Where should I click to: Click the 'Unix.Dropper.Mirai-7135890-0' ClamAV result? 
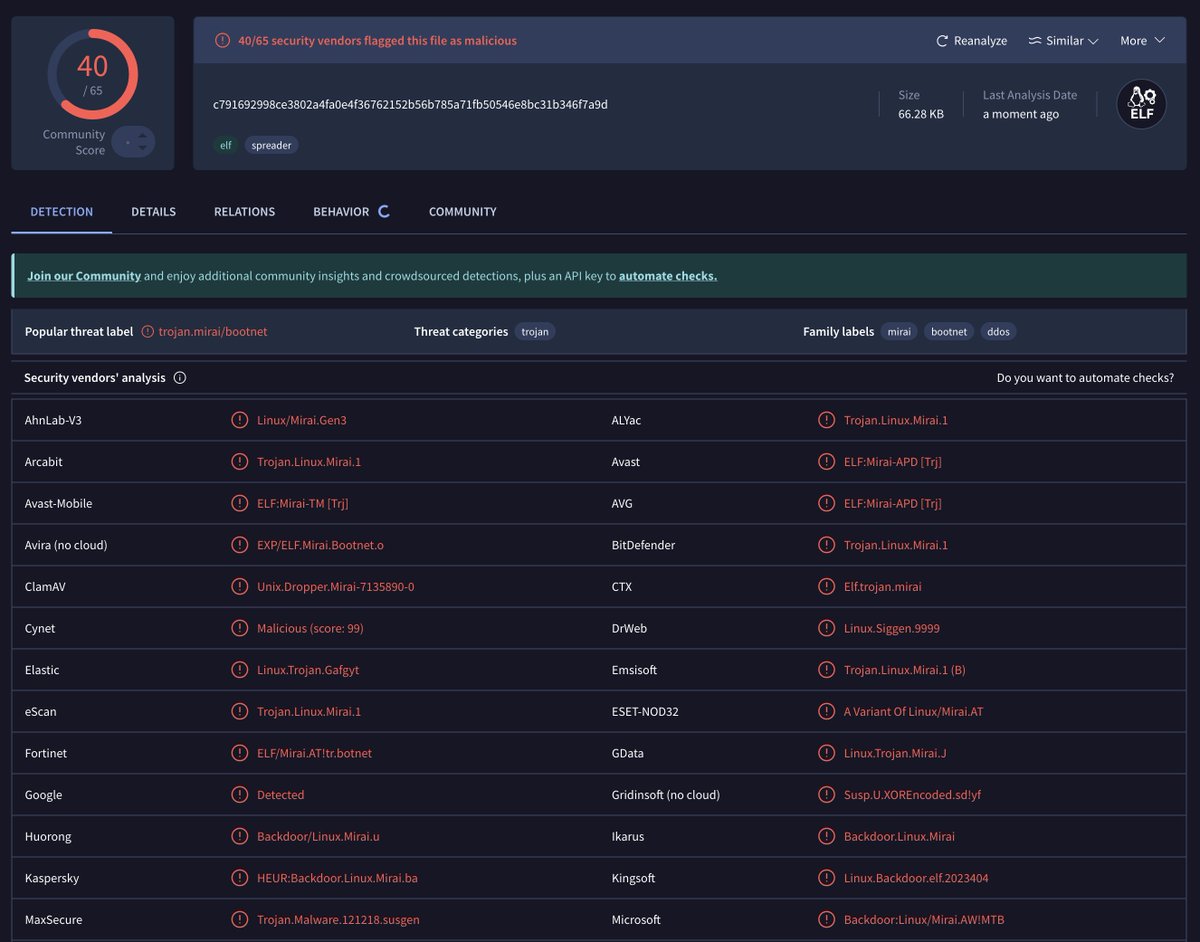tap(335, 587)
